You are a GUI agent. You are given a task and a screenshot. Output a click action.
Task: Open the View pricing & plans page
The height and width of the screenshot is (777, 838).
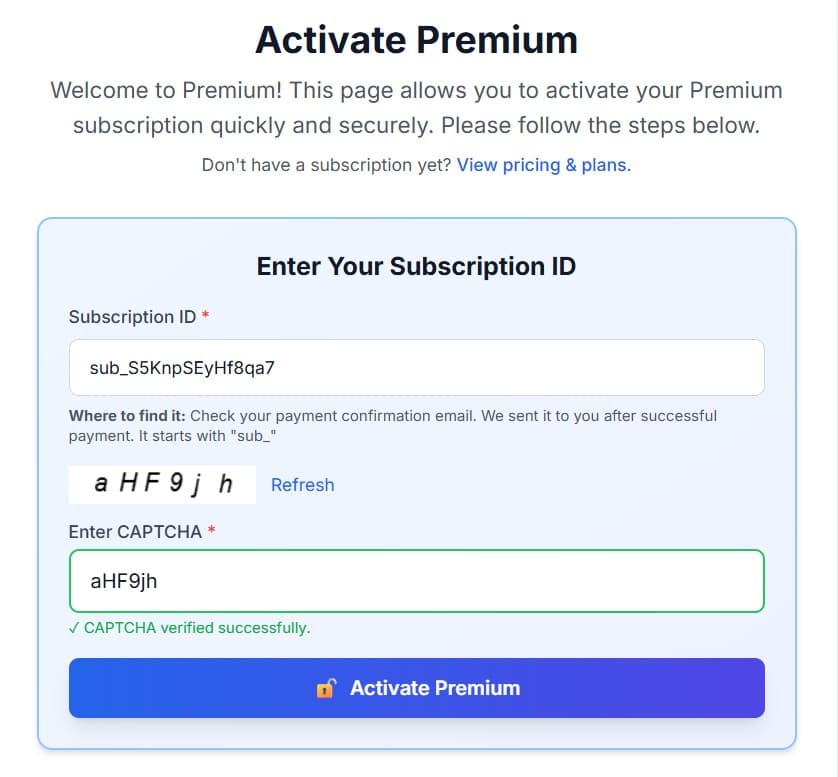(x=541, y=165)
